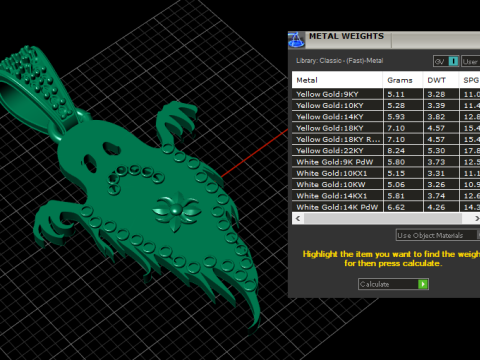Click the left arrow of the horizontal scrollbar
Screen dimensions: 480x360
click(x=298, y=219)
